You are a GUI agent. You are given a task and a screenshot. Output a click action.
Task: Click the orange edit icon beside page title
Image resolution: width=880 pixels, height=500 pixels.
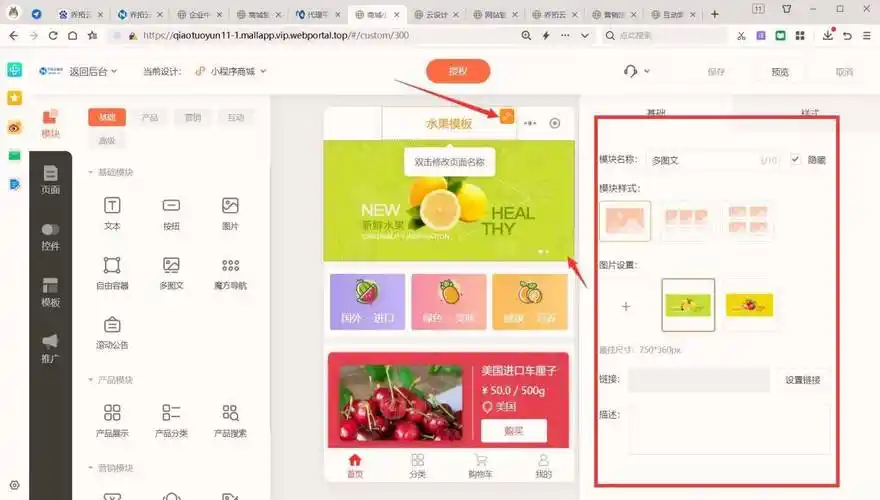[507, 116]
